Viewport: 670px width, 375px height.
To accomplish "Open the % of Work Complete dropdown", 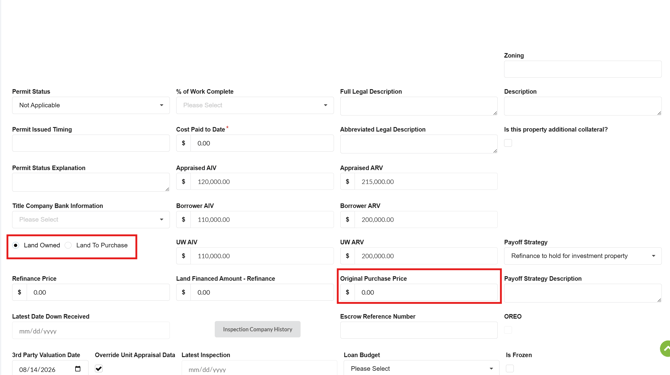I will point(255,105).
